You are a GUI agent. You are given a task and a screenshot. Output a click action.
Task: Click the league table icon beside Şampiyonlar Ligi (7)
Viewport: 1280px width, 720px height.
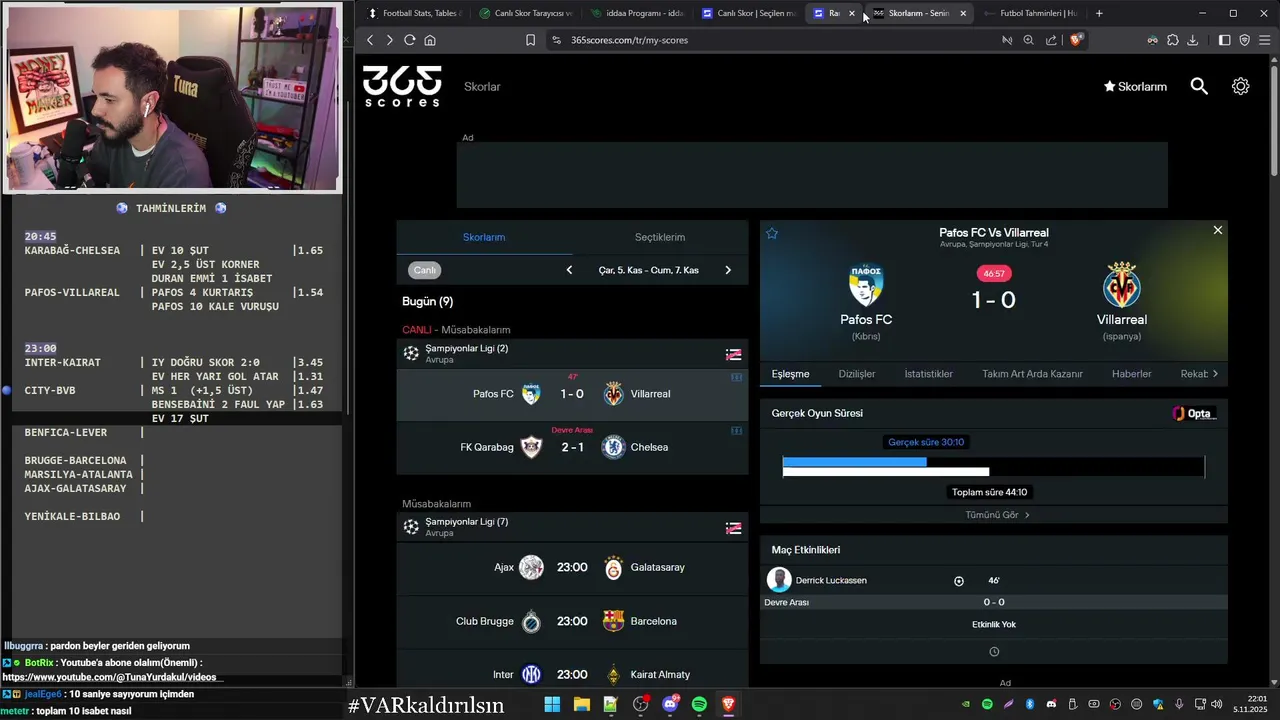734,528
